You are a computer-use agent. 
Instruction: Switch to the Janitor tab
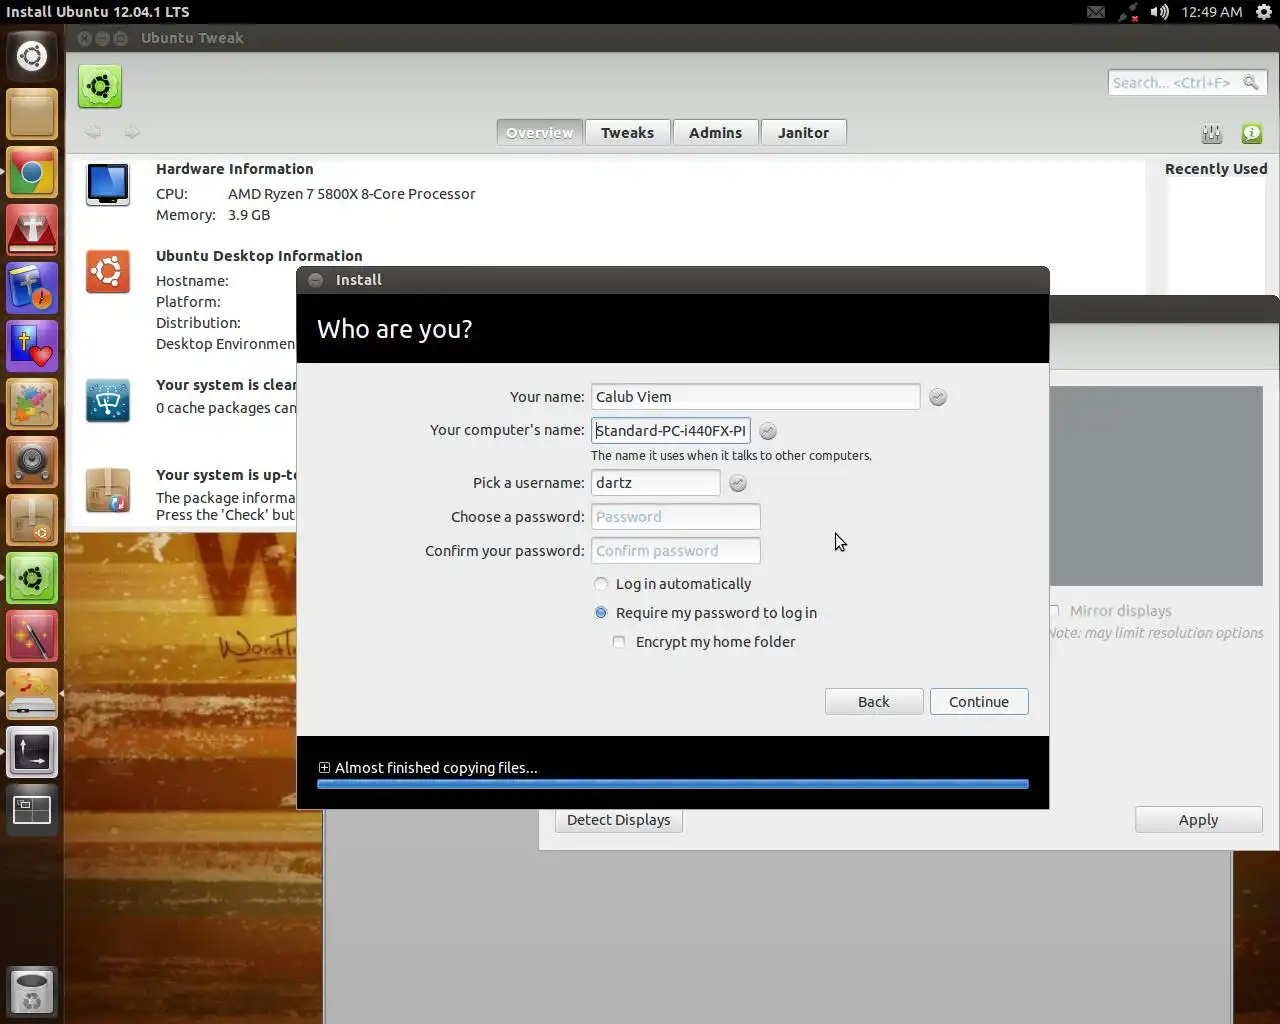(804, 132)
